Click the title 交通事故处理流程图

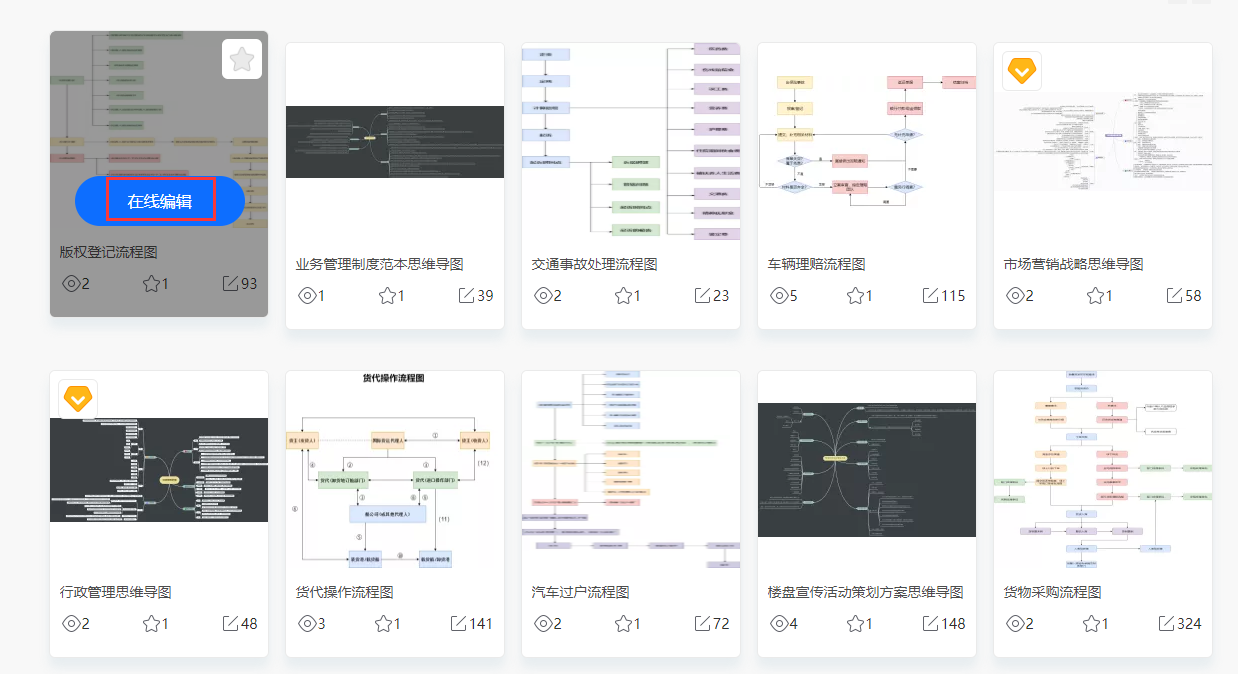[x=595, y=264]
